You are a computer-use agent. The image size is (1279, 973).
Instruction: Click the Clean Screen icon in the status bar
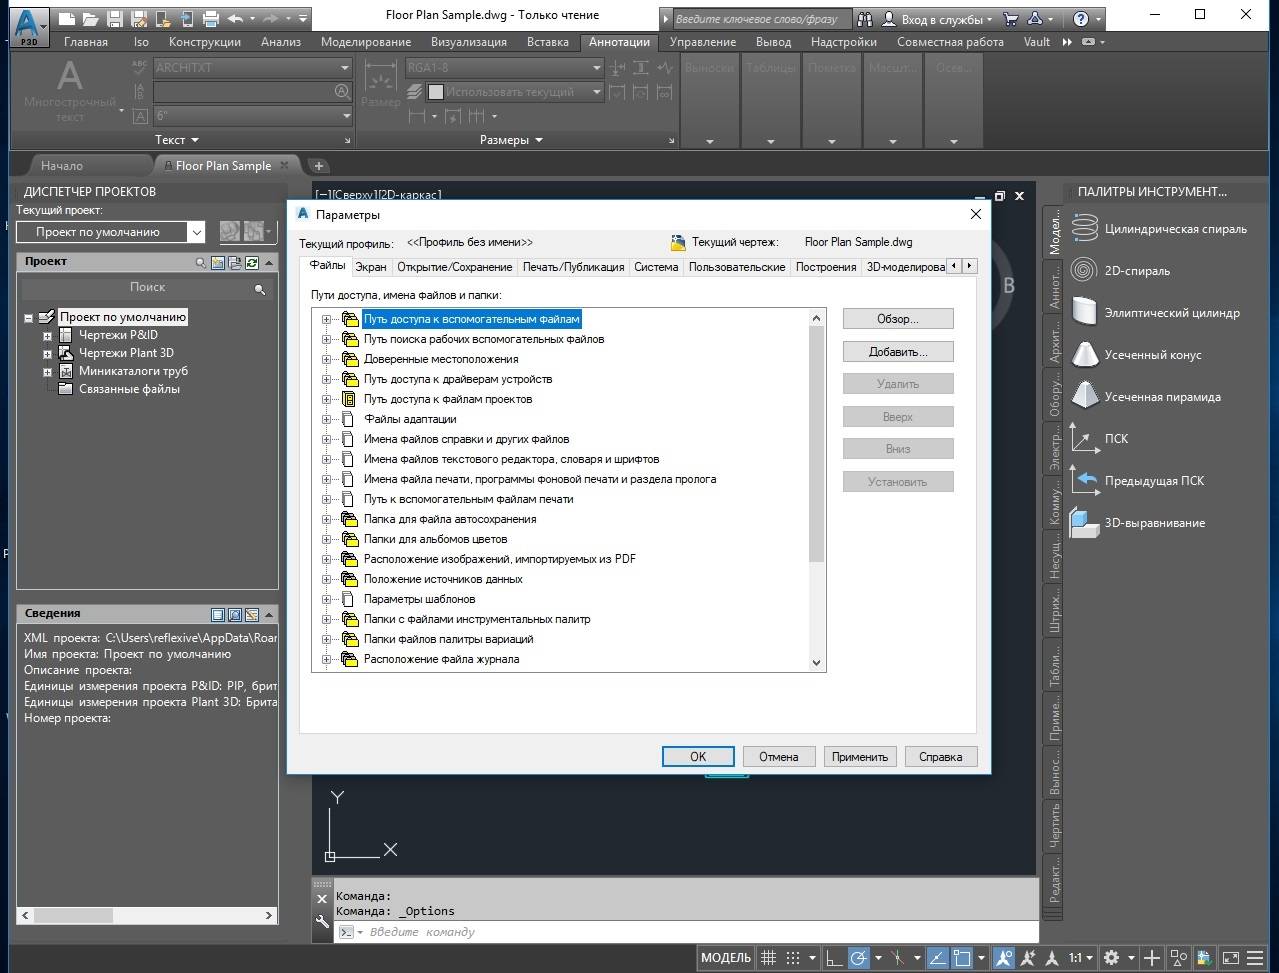(1231, 957)
